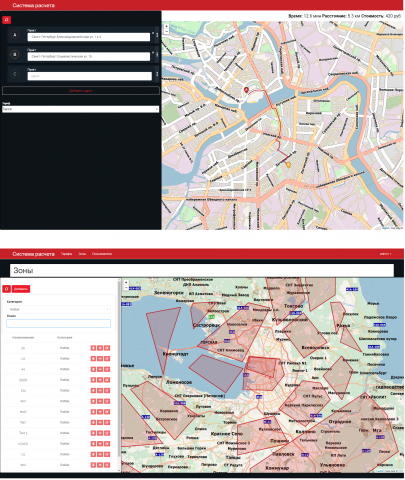Zoom in on the route map
The width and height of the screenshot is (405, 480).
166,26
